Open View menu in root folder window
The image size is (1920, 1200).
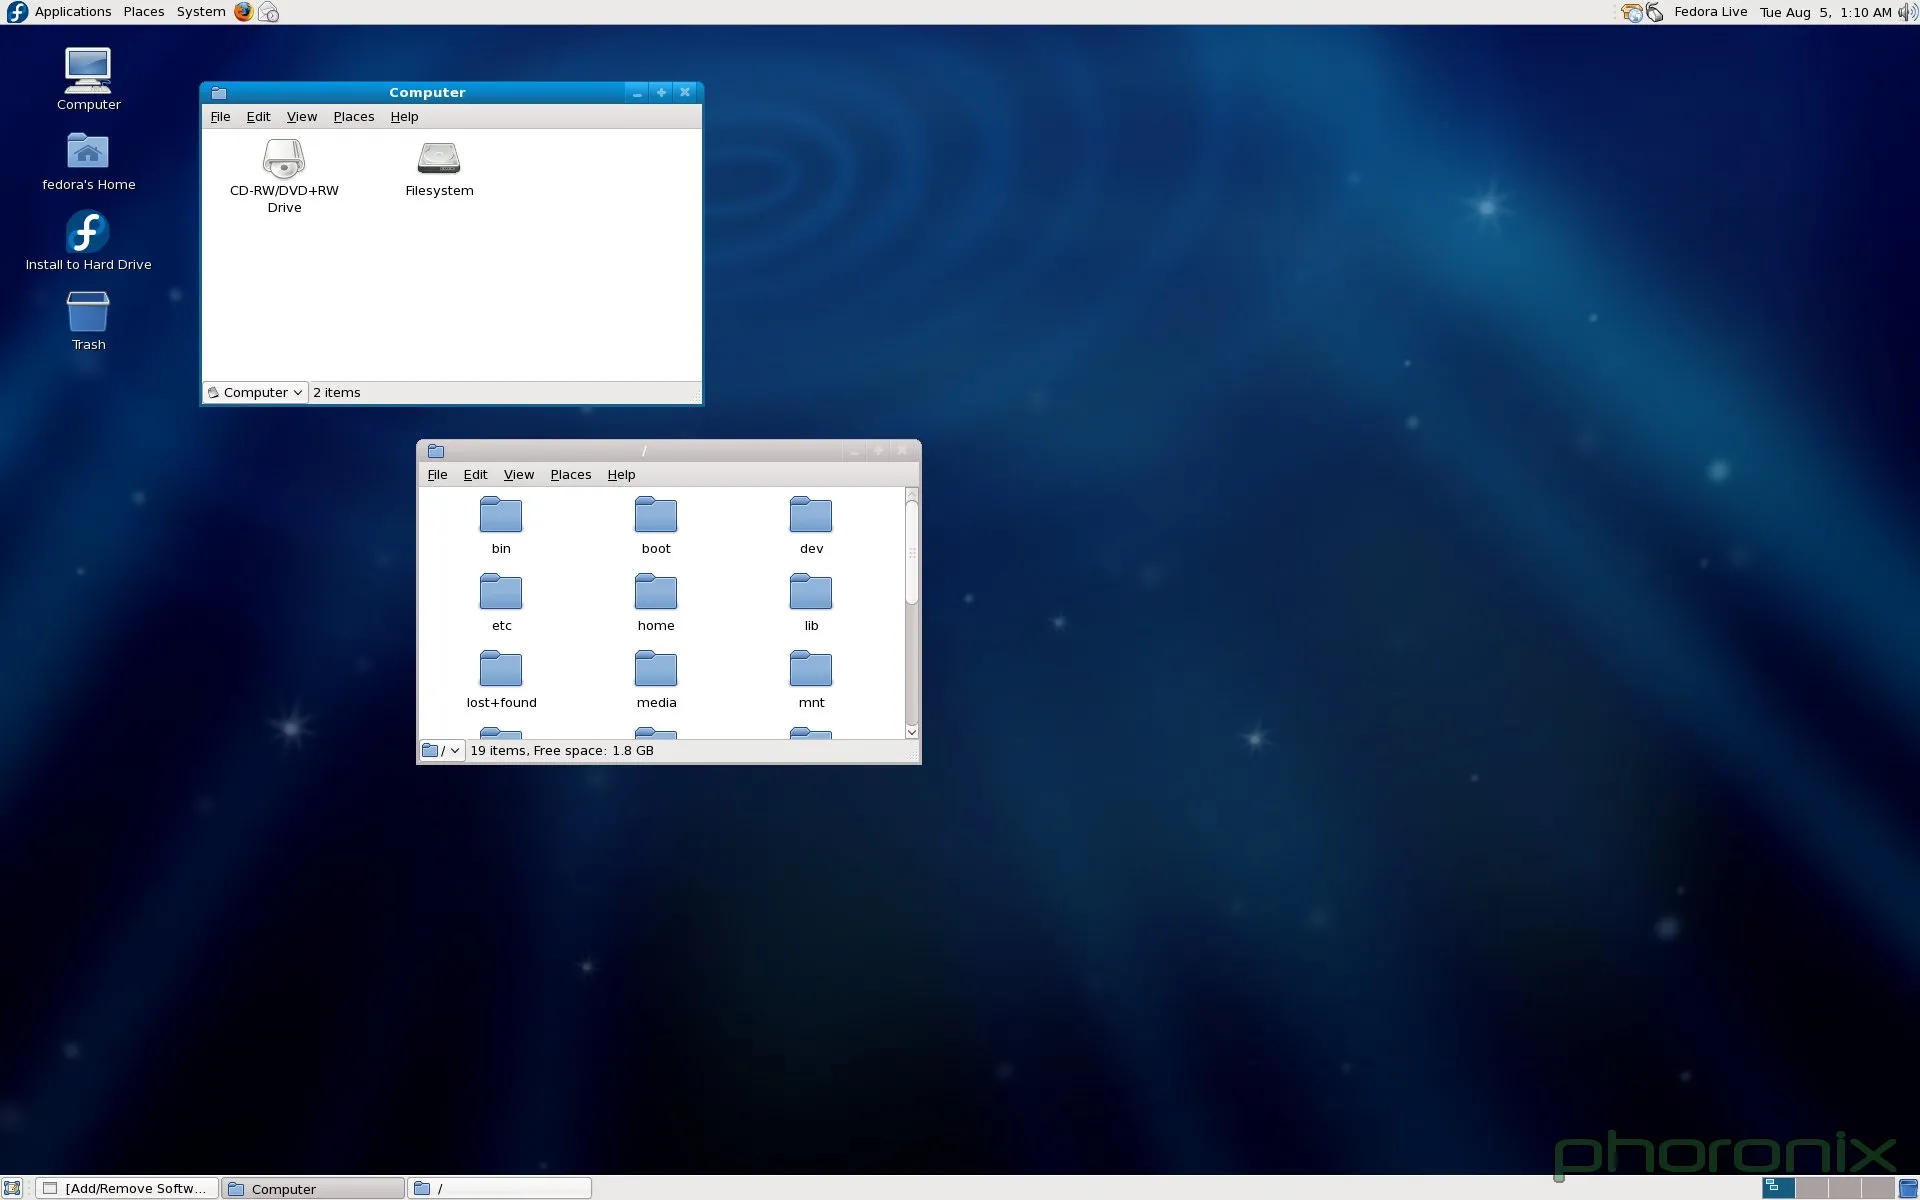(518, 475)
